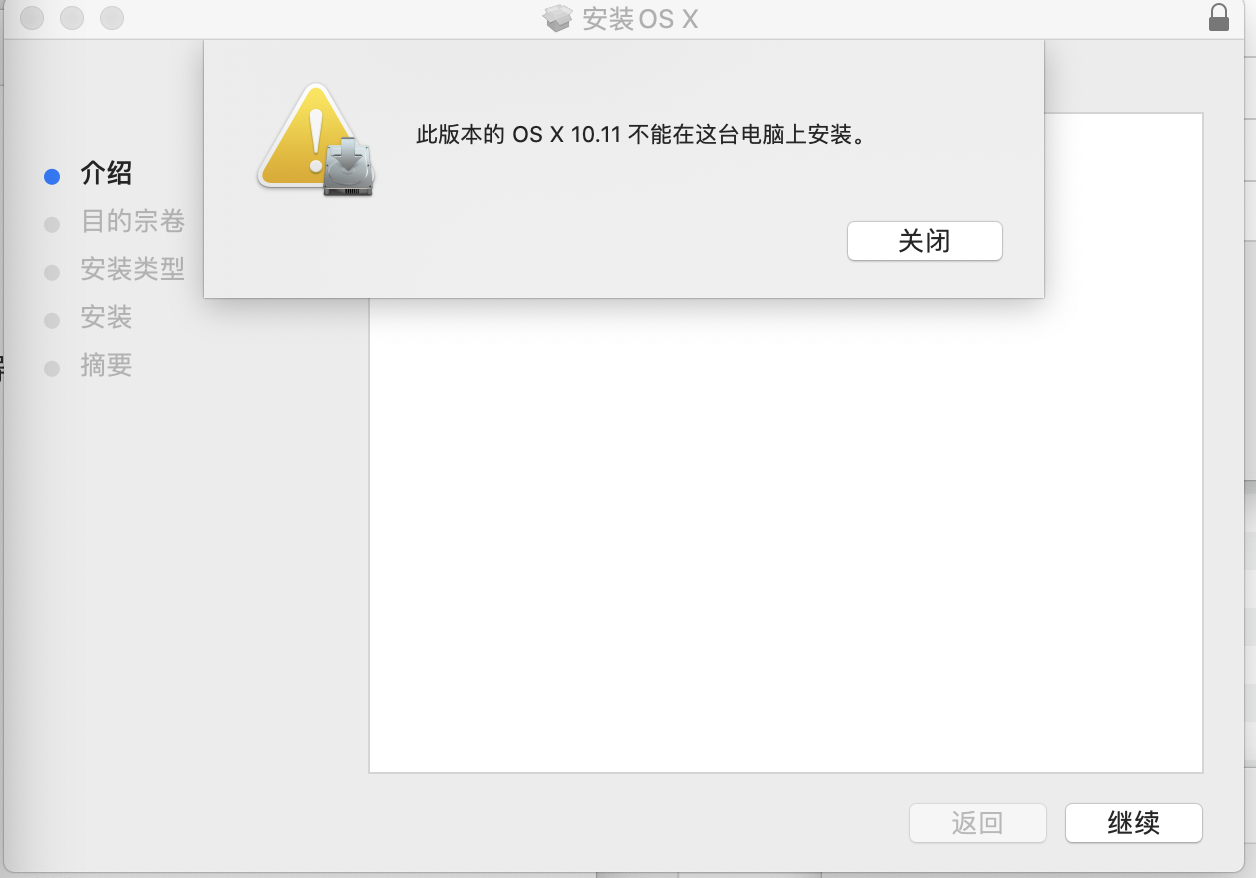Viewport: 1256px width, 878px height.
Task: Select the 安装 step in sidebar
Action: pos(106,317)
